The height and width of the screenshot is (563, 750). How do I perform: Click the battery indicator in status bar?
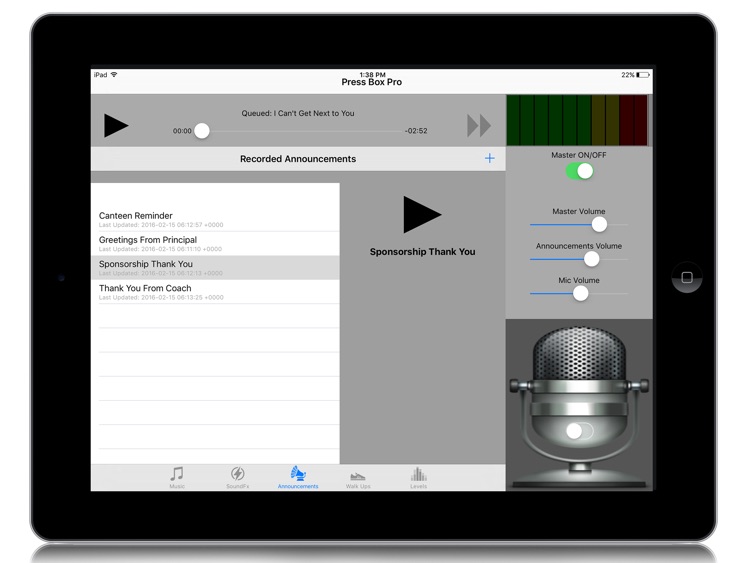coord(643,75)
